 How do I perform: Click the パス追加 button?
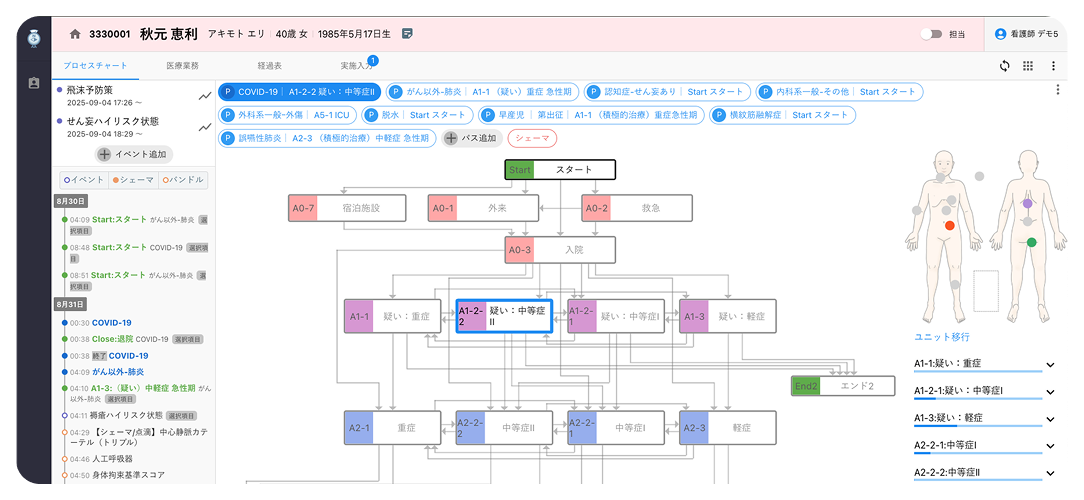point(470,138)
